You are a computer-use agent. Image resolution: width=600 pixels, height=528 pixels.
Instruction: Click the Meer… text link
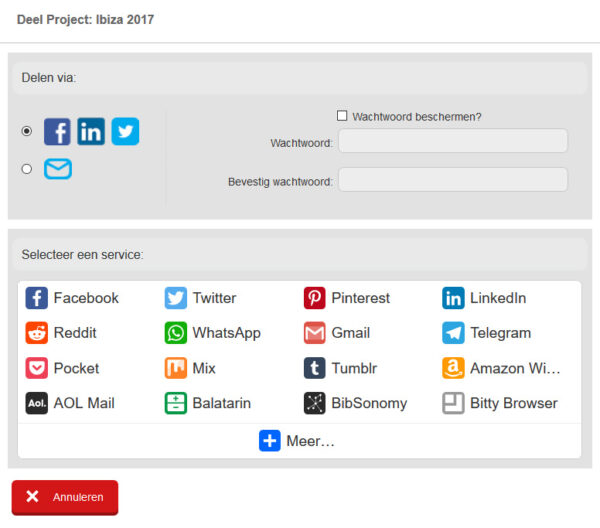tap(310, 441)
